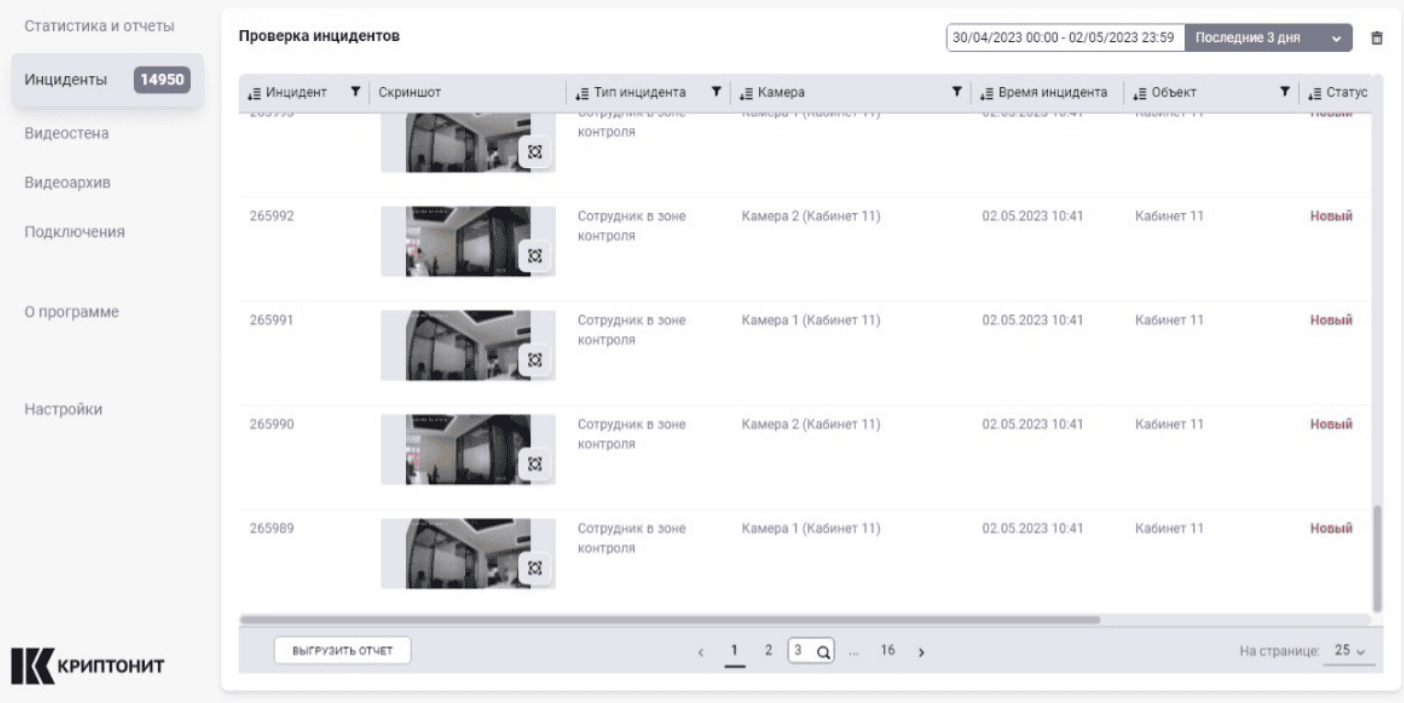1404x703 pixels.
Task: Open filter for Объект column
Action: pyautogui.click(x=1285, y=93)
